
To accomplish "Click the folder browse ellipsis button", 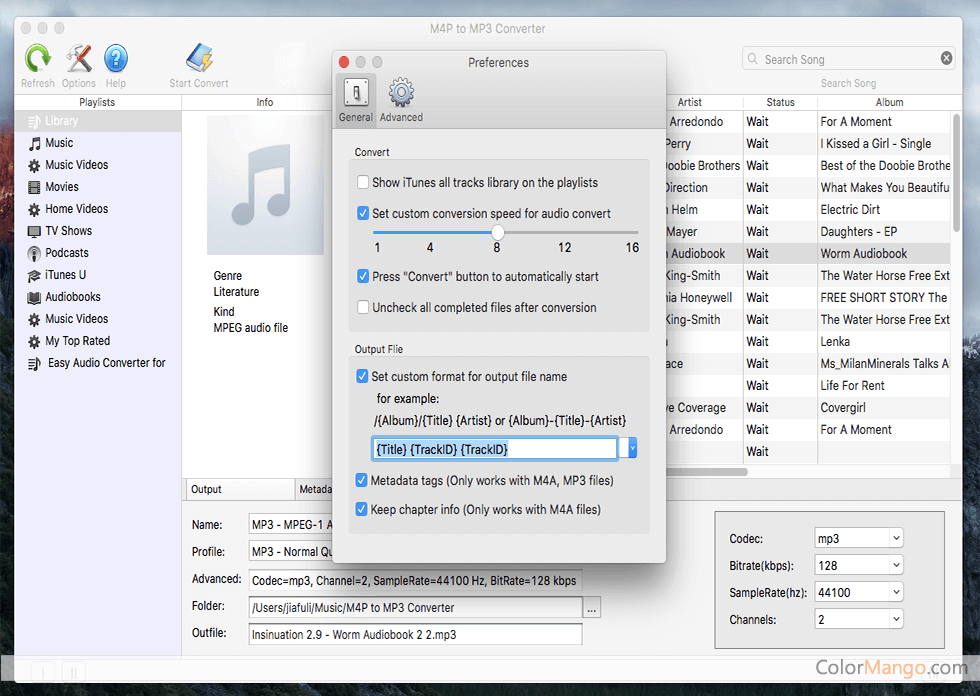I will (592, 608).
